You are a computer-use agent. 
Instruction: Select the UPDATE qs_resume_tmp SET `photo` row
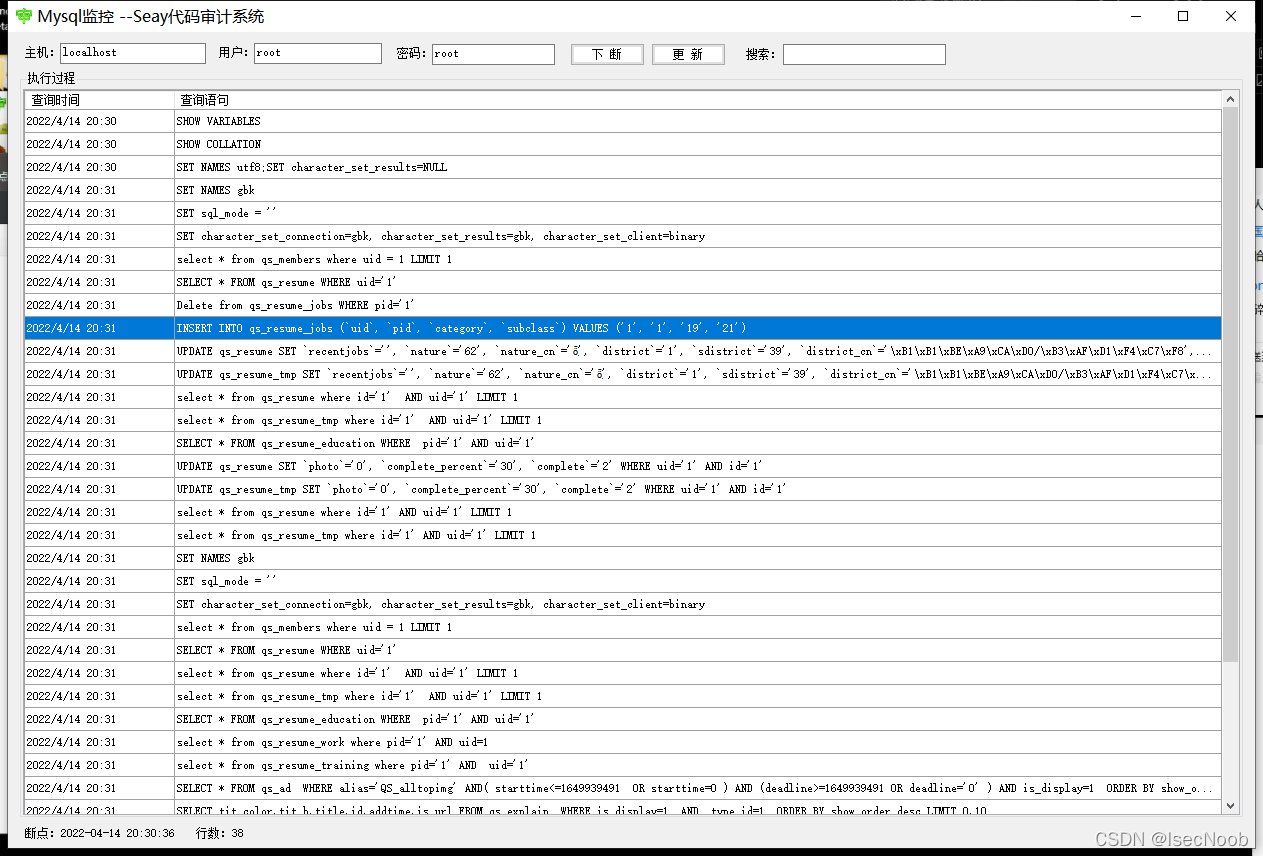pyautogui.click(x=623, y=489)
